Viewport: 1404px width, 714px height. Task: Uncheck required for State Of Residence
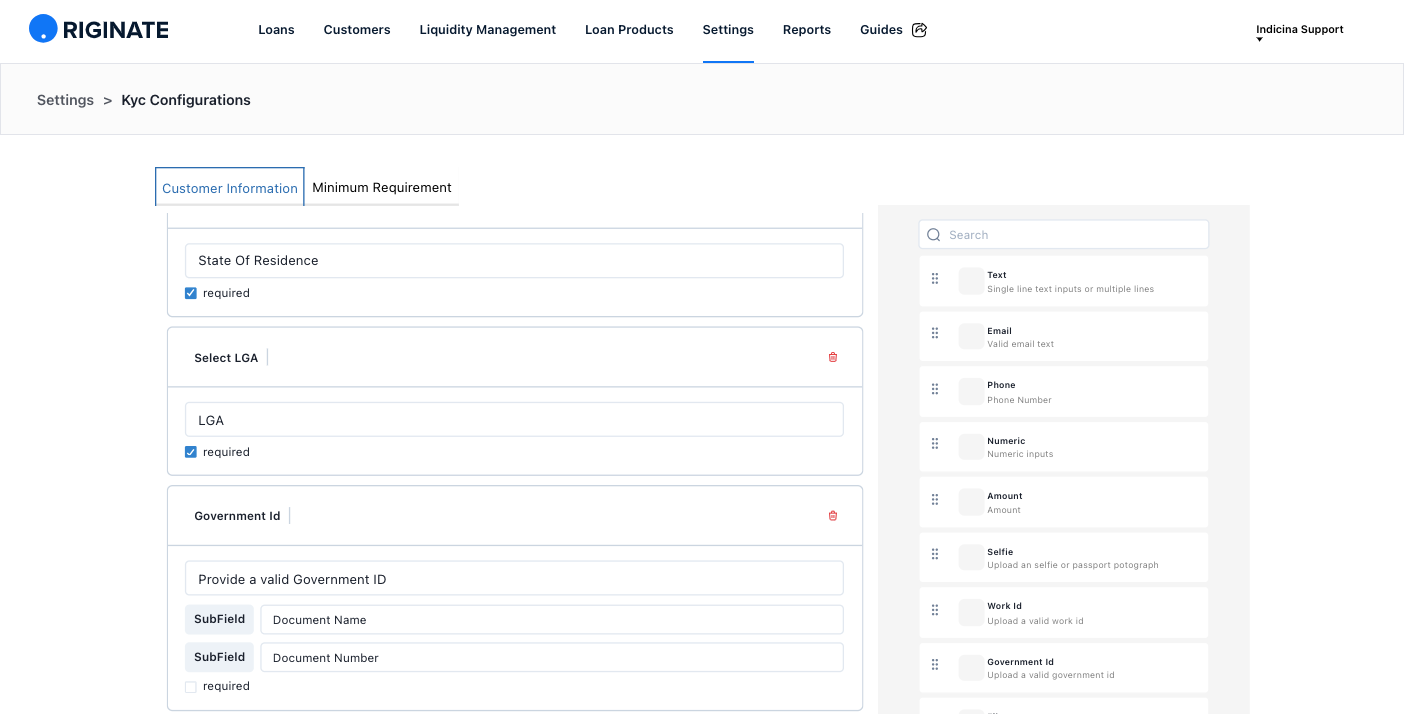[x=191, y=293]
